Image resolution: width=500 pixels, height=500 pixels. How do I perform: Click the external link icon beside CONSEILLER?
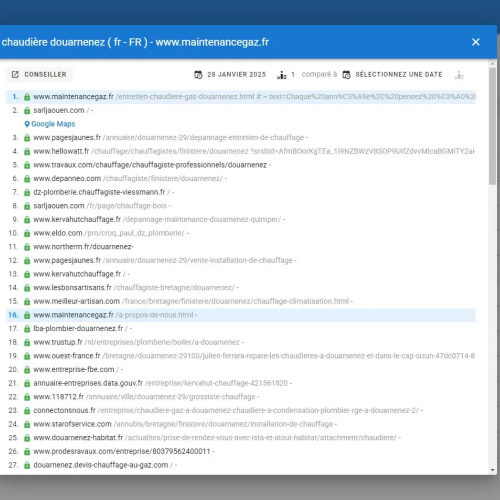coord(15,74)
